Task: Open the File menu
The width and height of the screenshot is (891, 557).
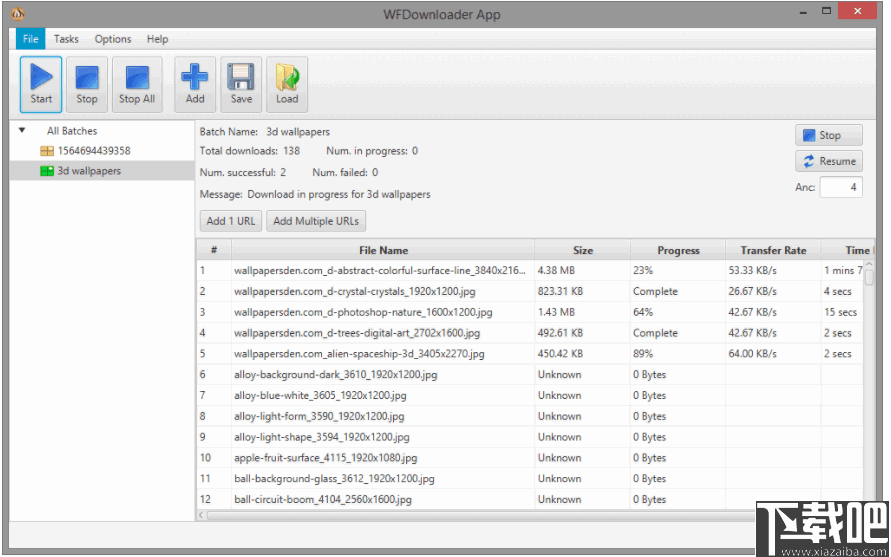Action: tap(30, 39)
